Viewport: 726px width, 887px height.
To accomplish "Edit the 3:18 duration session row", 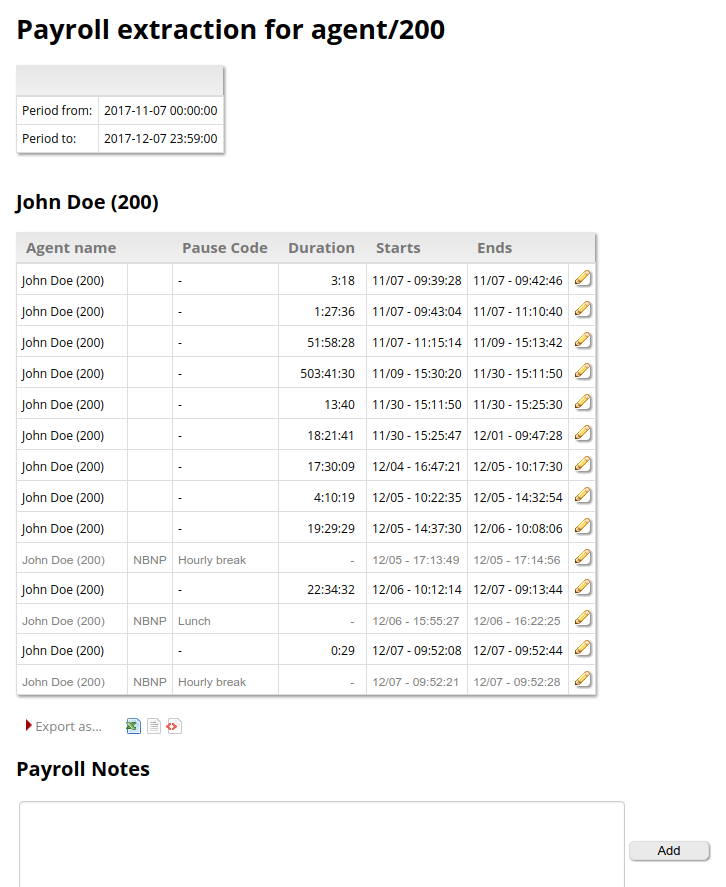I will tap(582, 279).
